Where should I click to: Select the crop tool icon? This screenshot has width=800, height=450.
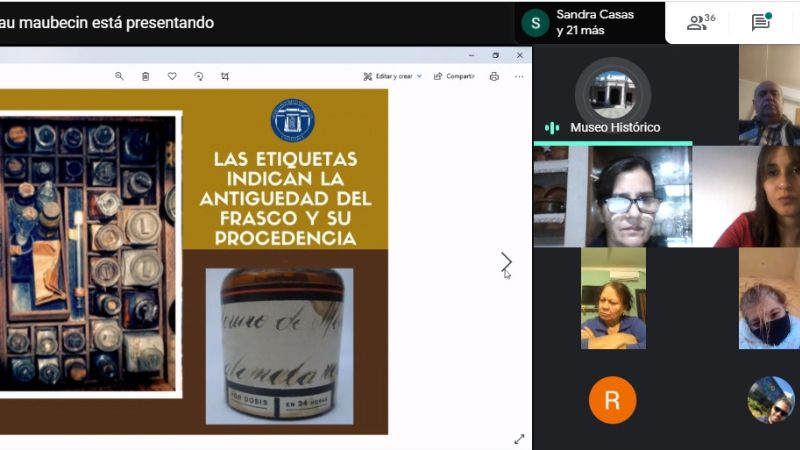[225, 76]
